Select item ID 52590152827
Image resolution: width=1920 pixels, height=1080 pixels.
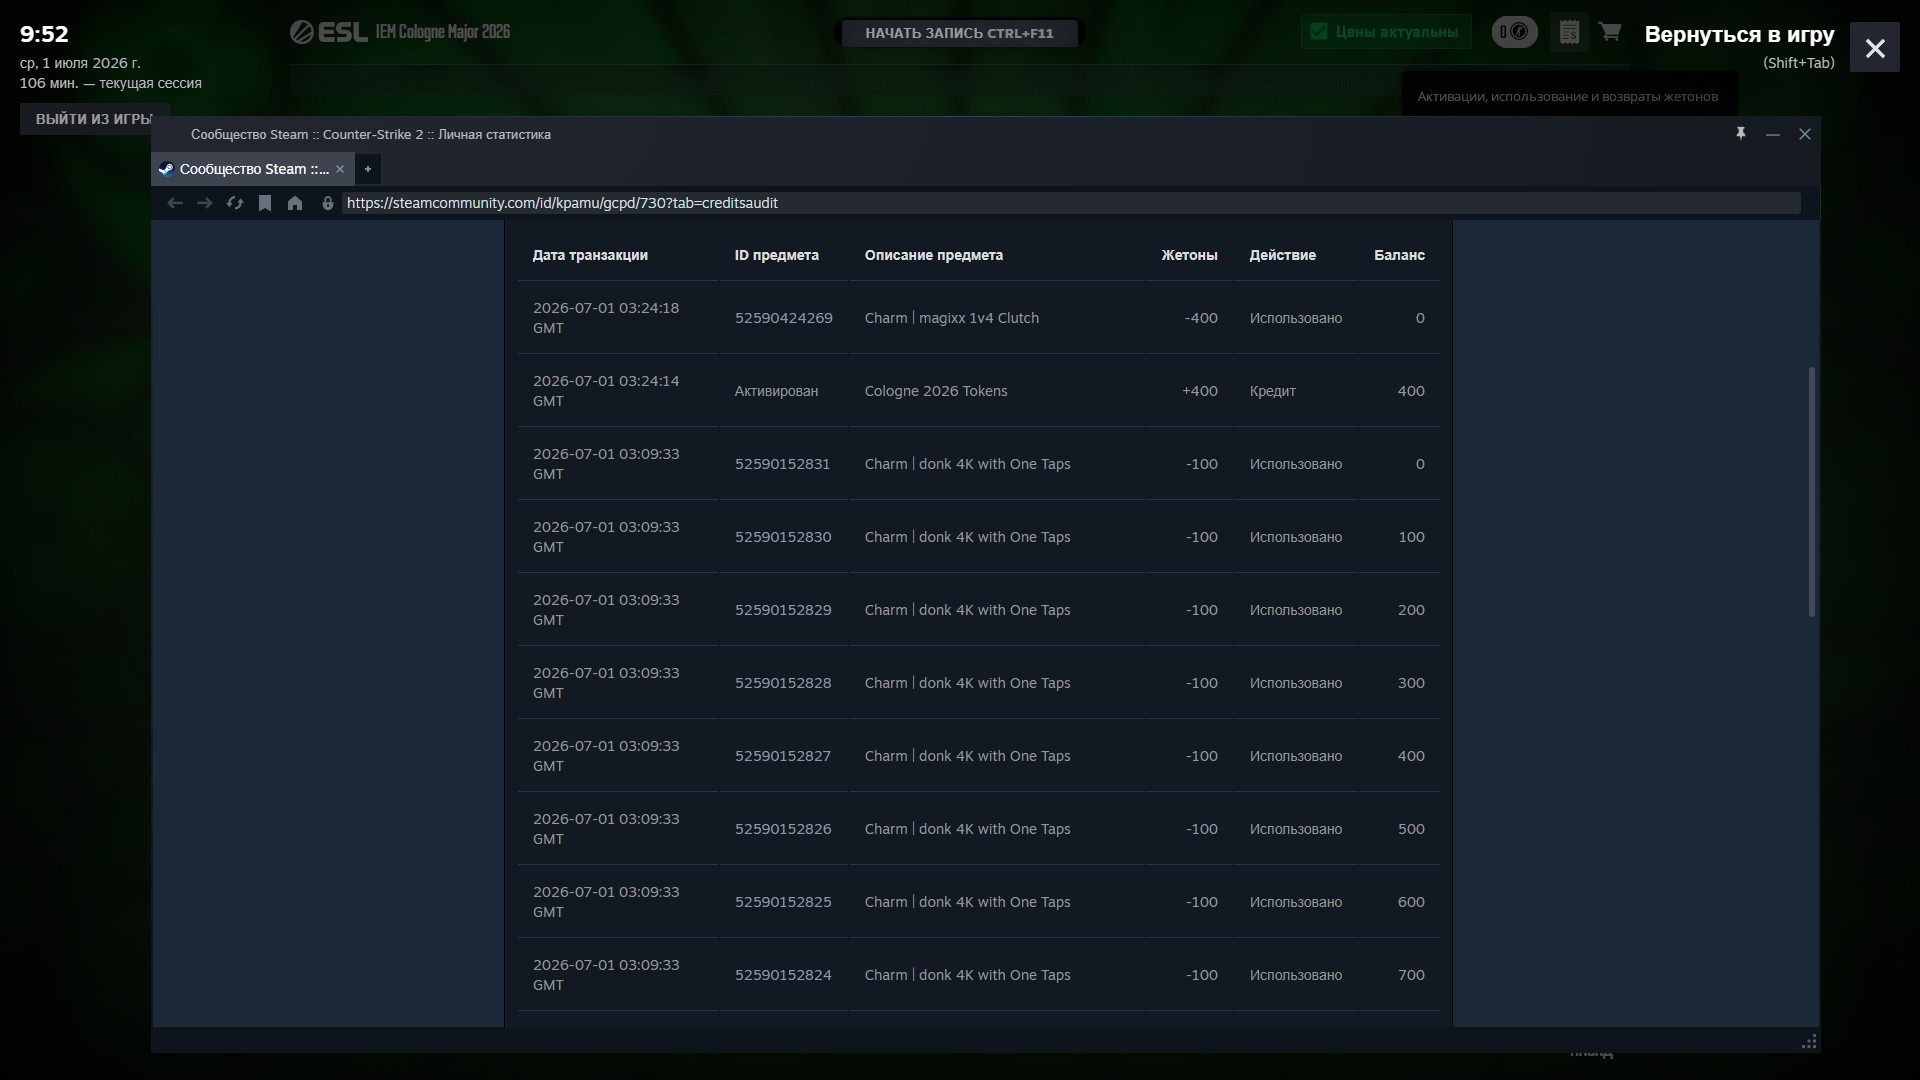[x=783, y=756]
